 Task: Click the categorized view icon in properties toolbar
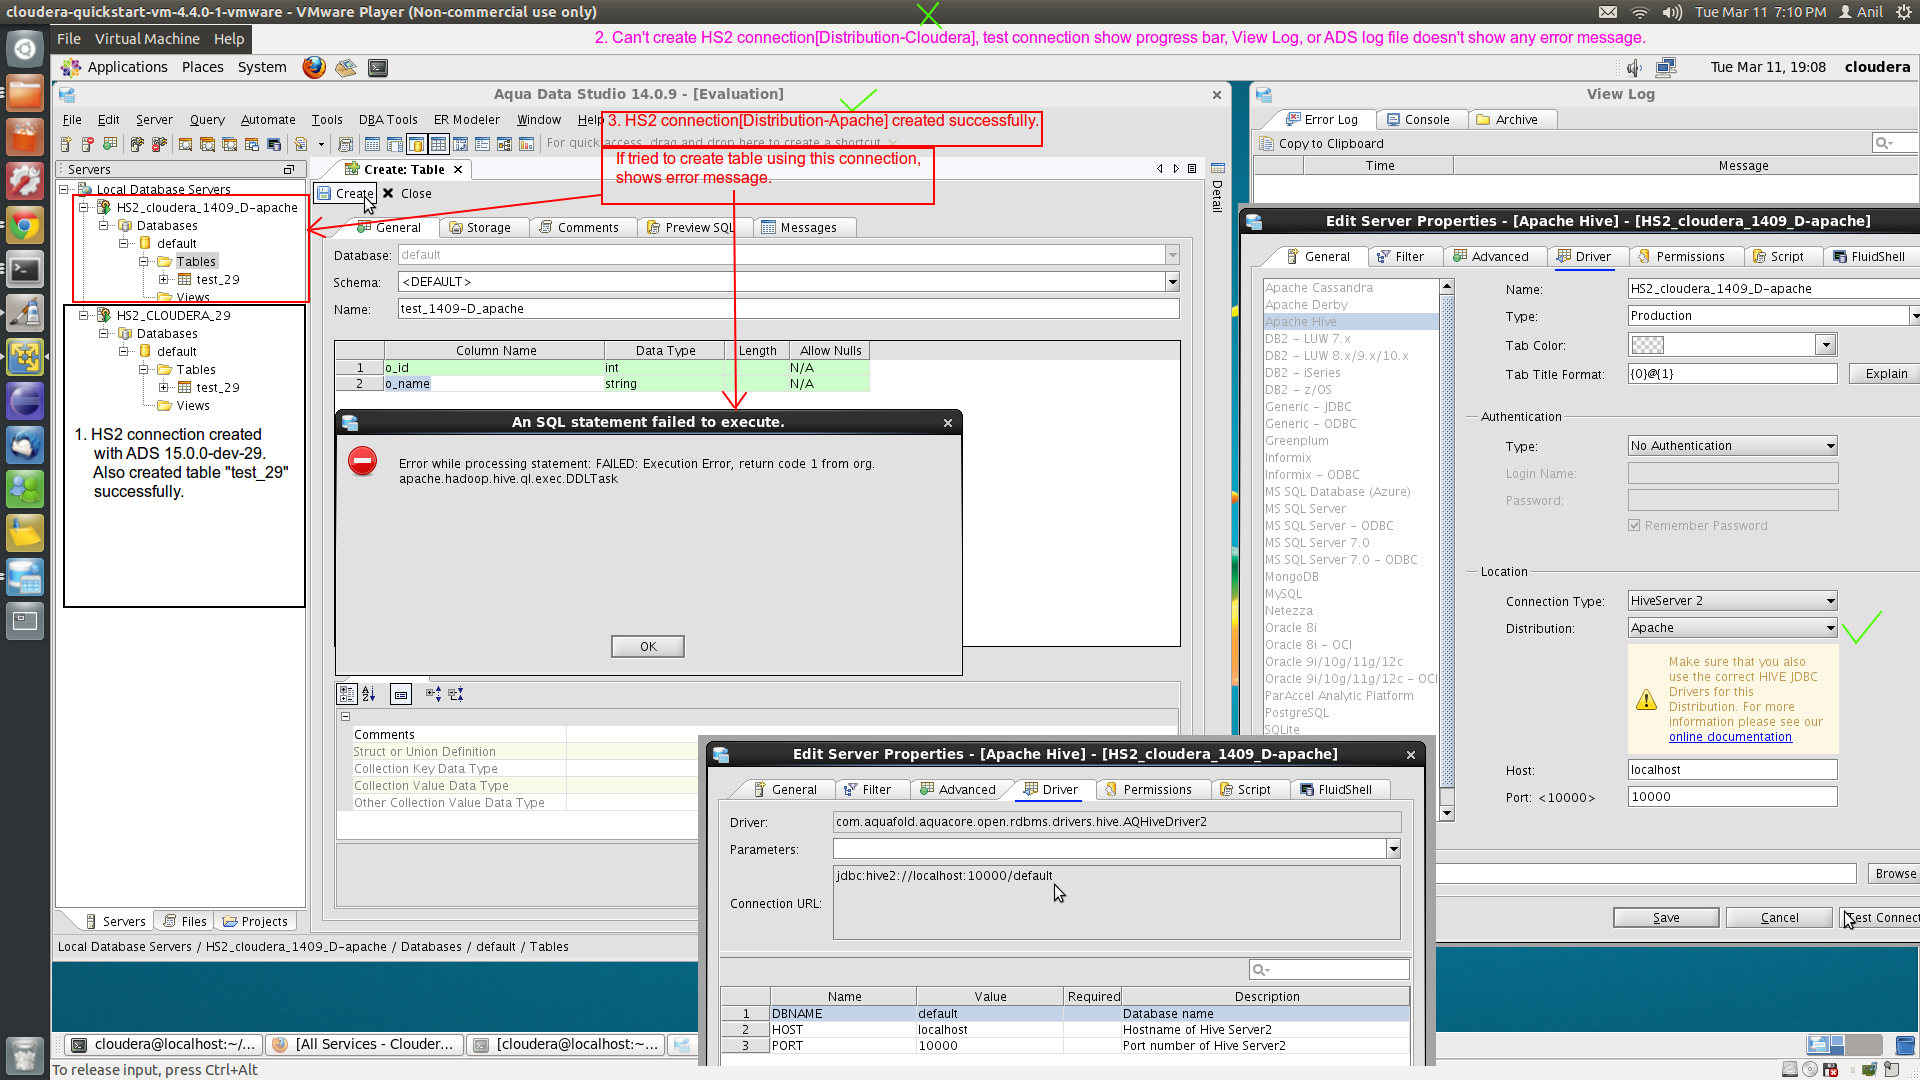tap(347, 694)
